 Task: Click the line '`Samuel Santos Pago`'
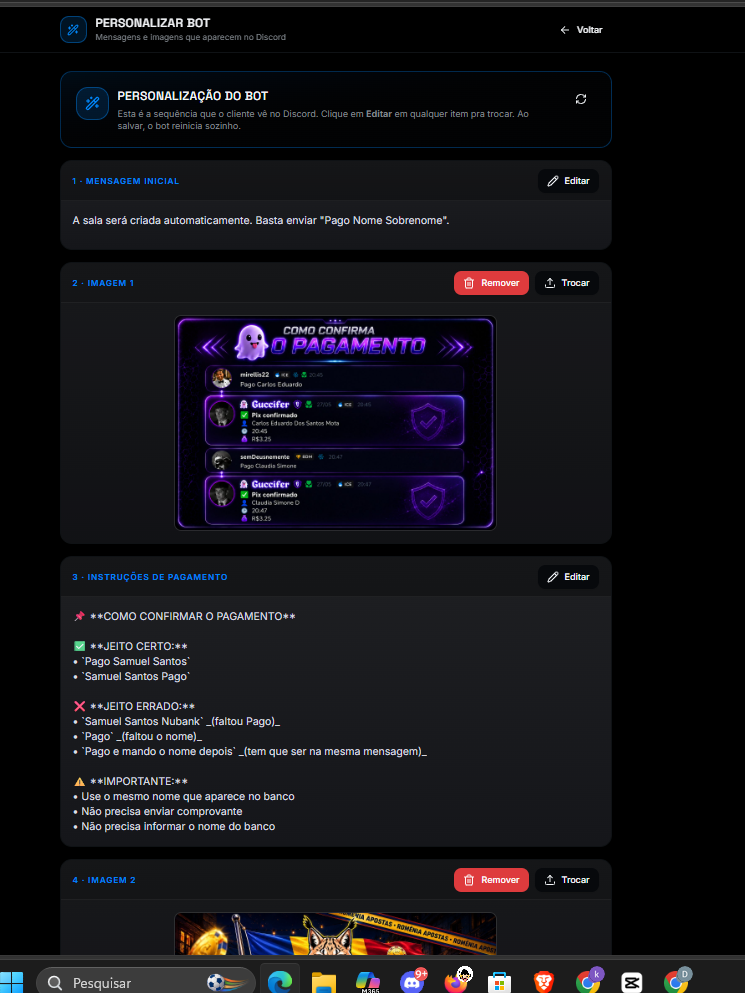[x=132, y=676]
